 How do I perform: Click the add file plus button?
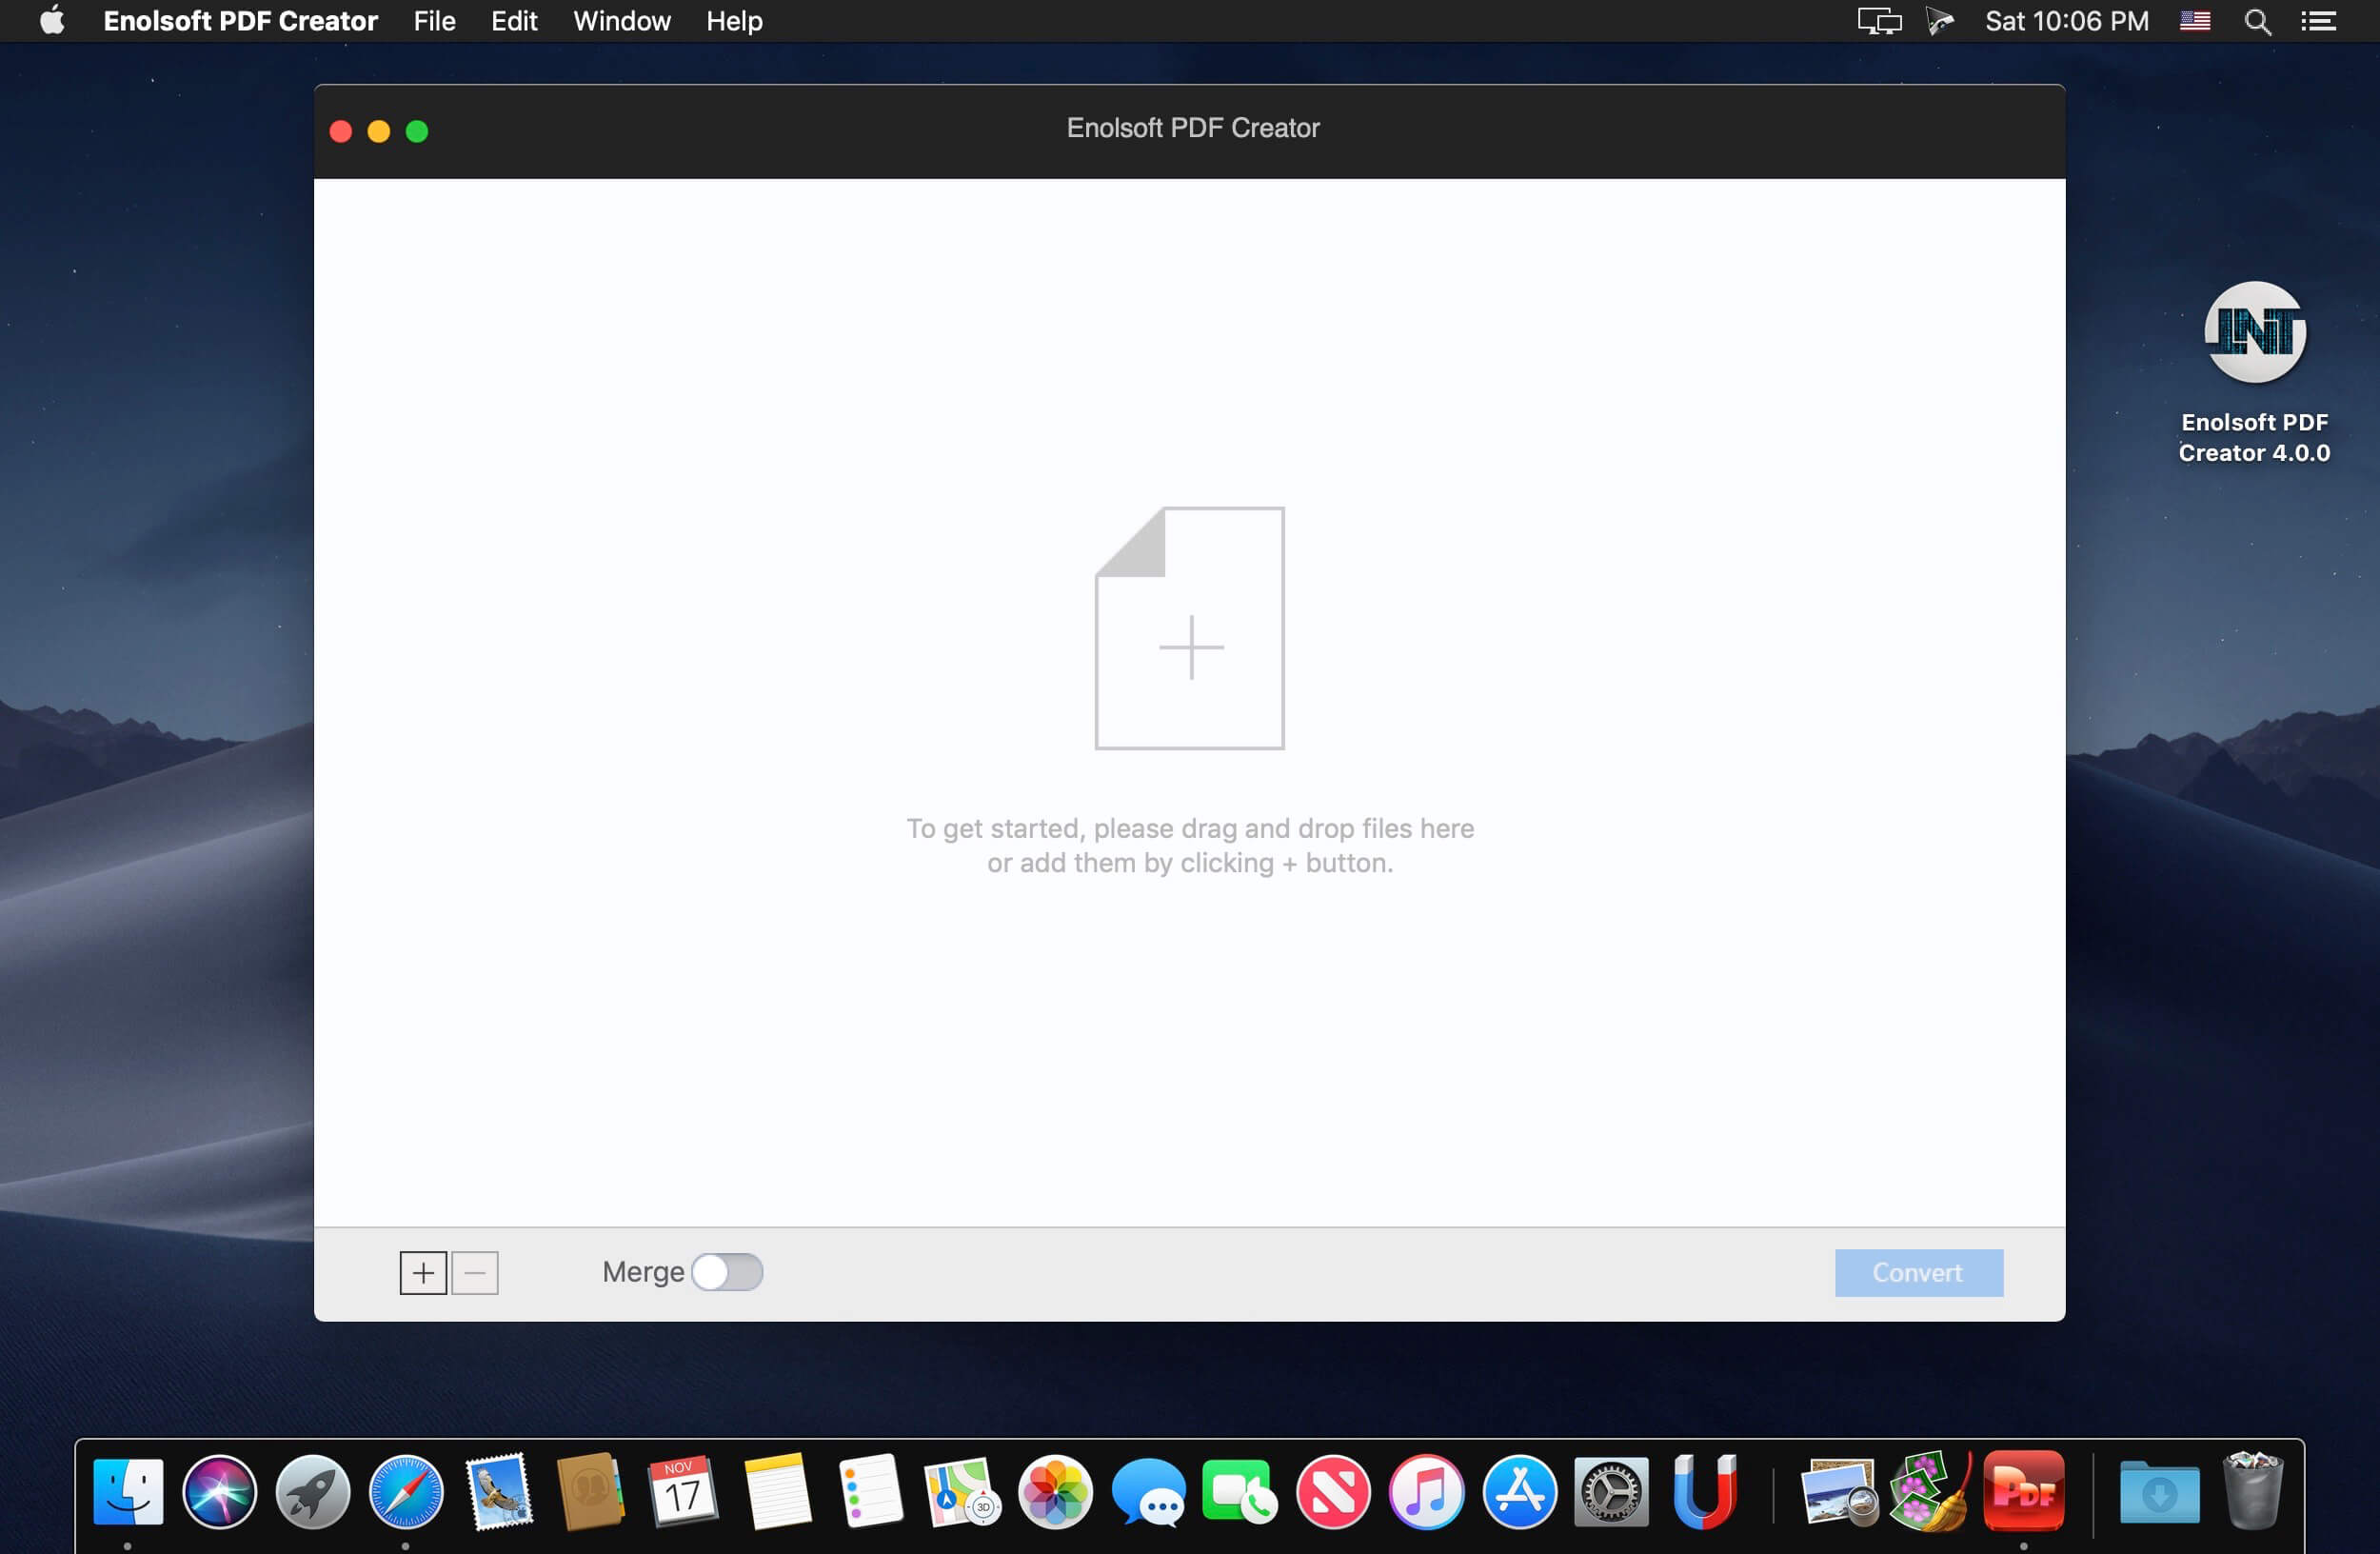pos(423,1273)
